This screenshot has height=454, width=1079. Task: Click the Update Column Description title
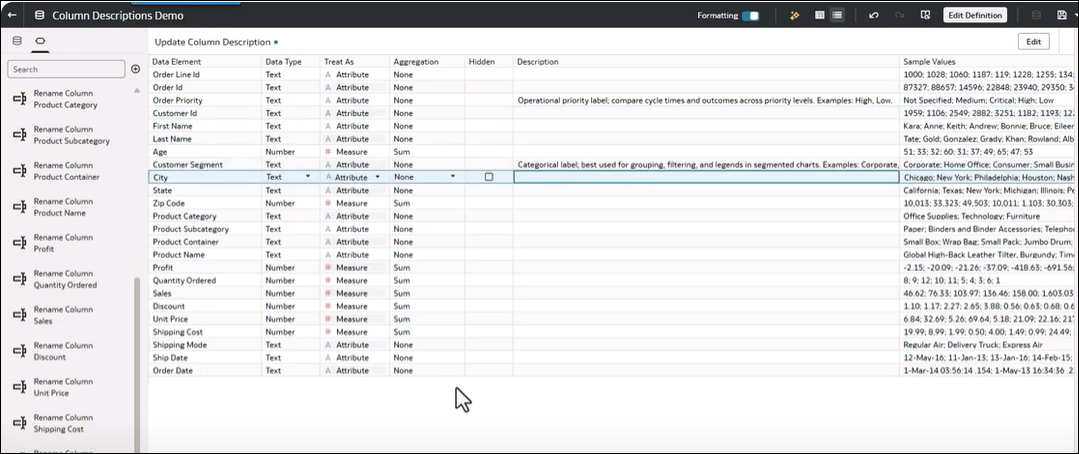213,42
